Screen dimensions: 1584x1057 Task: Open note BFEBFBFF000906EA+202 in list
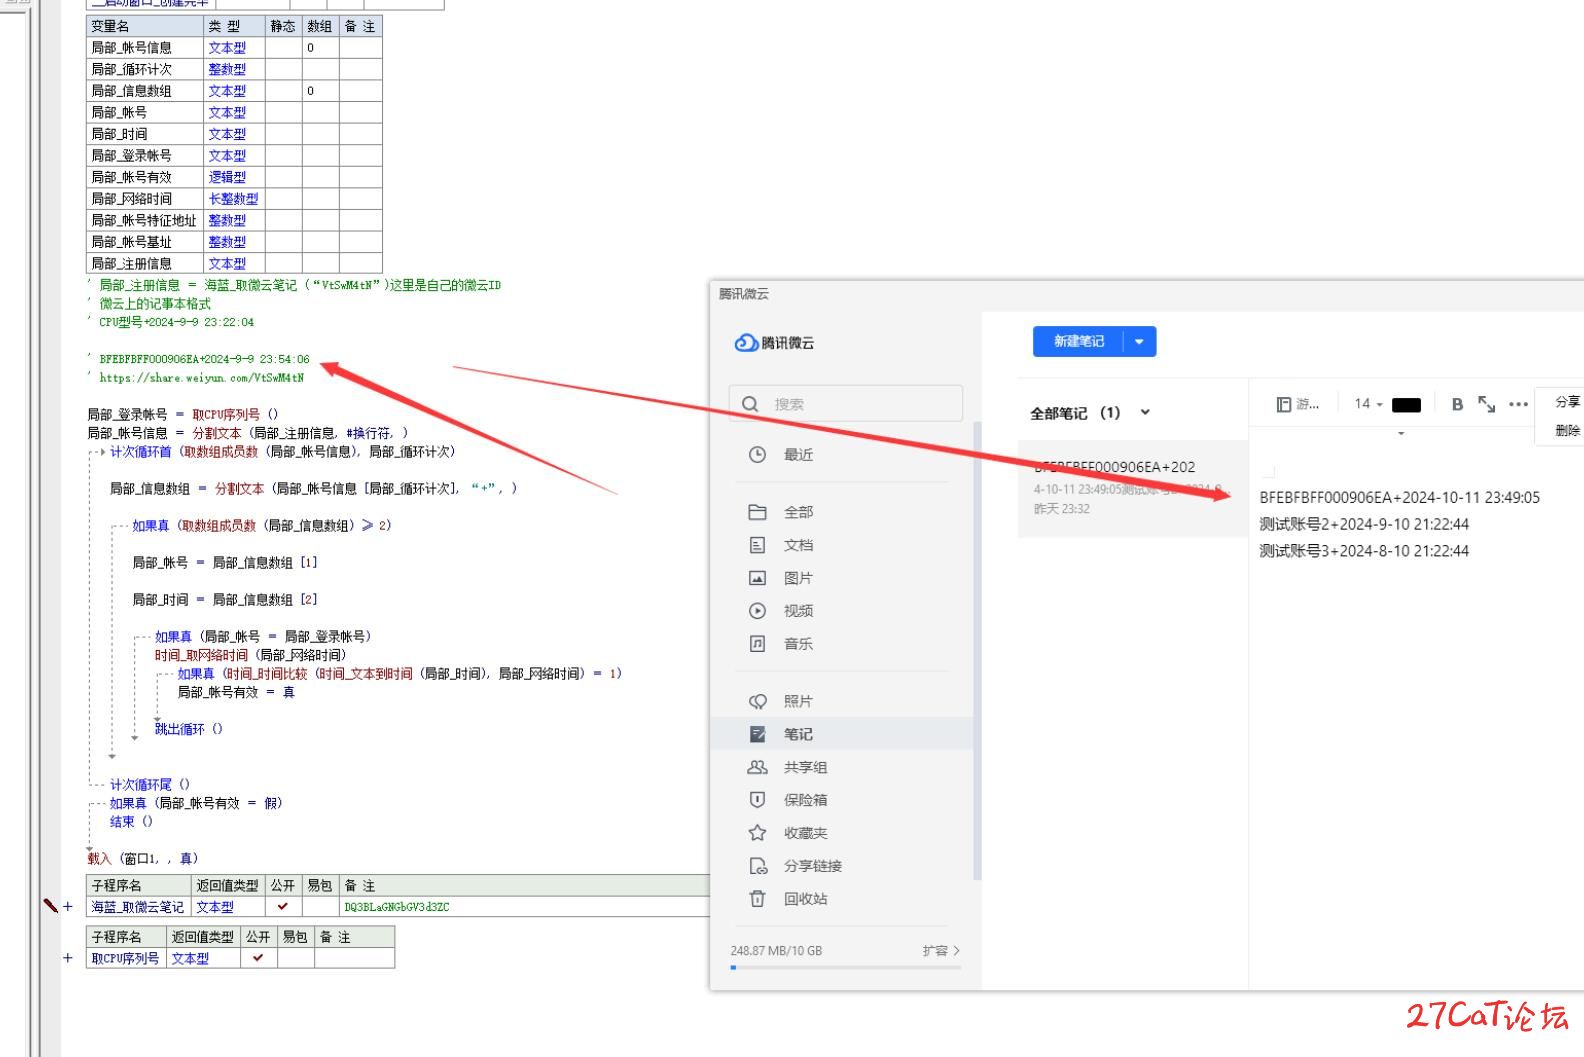point(1132,488)
